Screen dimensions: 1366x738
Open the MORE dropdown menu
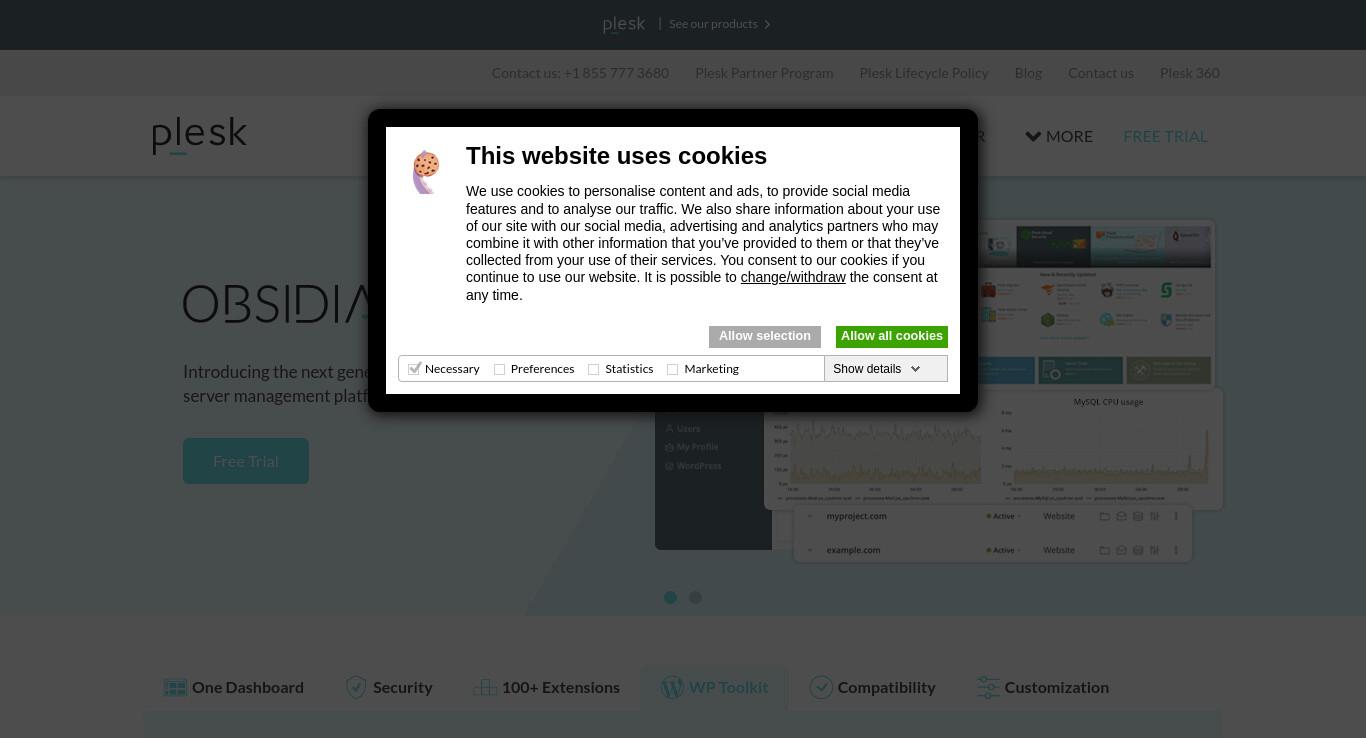[1059, 136]
